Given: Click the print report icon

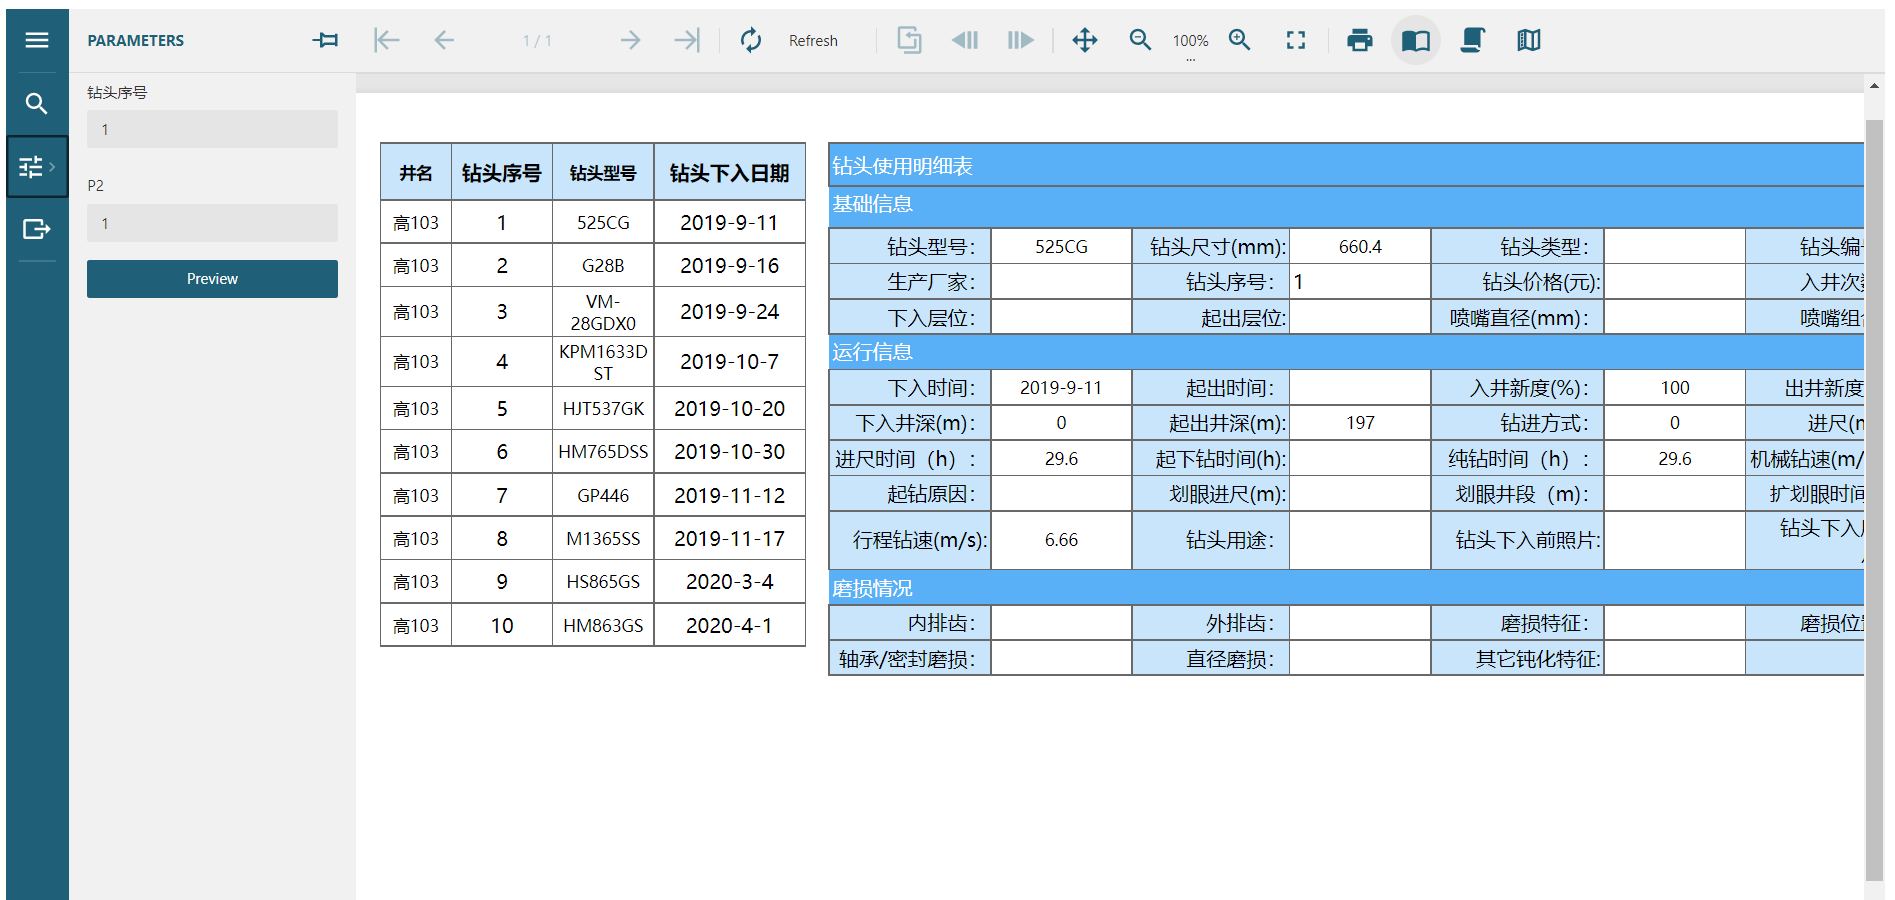Looking at the screenshot, I should [x=1359, y=40].
